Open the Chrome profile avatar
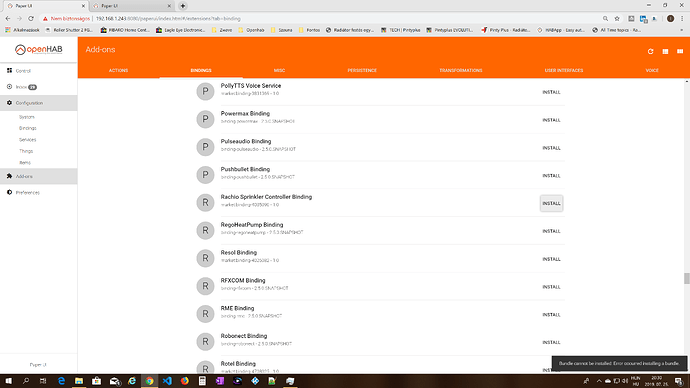Image resolution: width=690 pixels, height=388 pixels. coord(670,18)
